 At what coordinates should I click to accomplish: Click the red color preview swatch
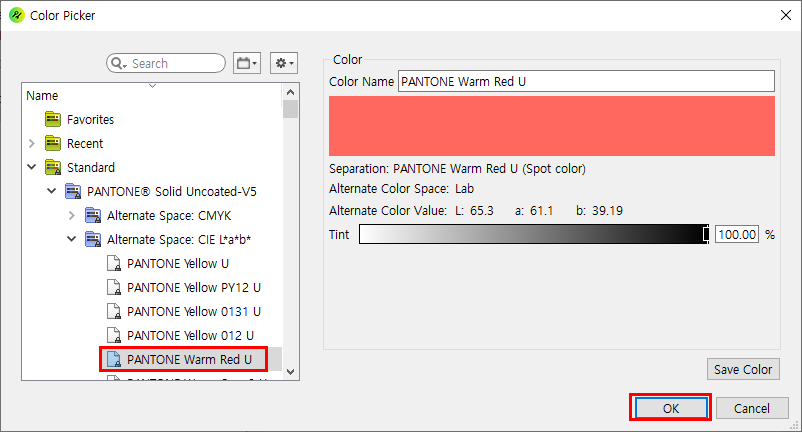click(x=552, y=126)
